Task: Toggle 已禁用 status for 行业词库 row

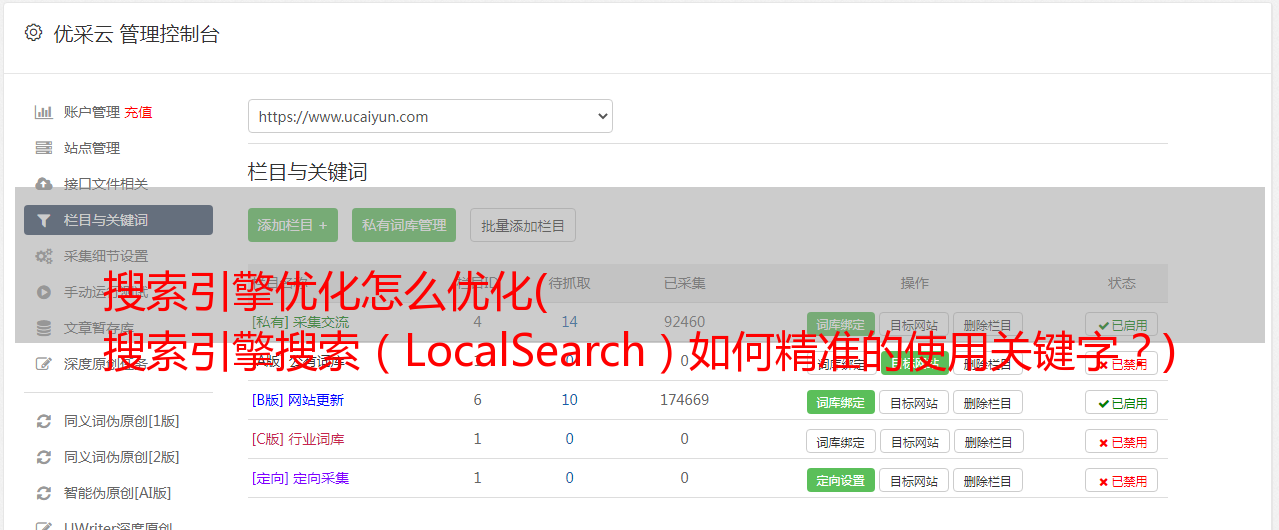Action: (1122, 441)
